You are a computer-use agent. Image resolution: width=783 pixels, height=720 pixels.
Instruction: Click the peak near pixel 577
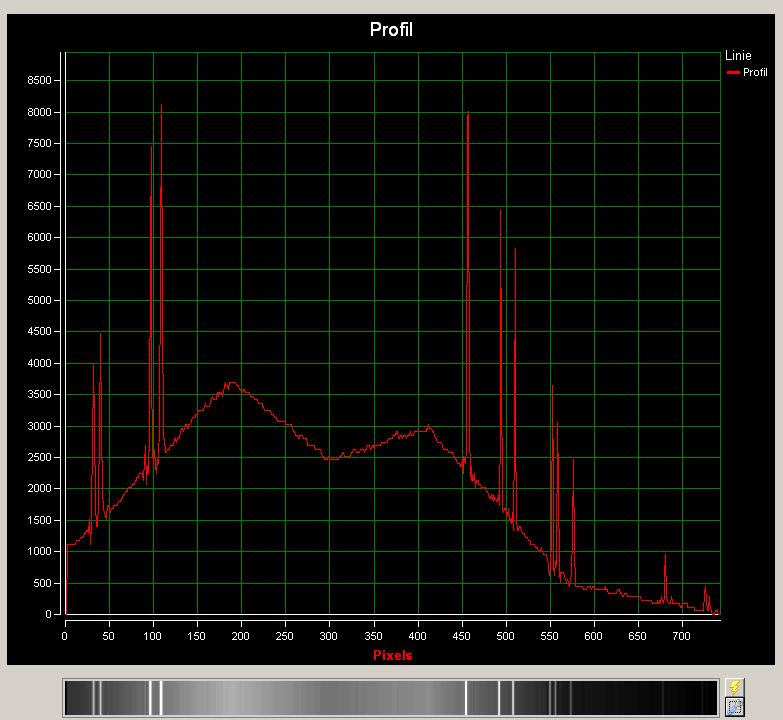click(x=573, y=462)
